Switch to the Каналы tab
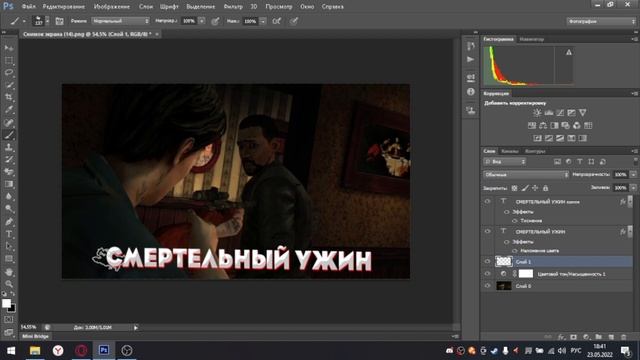This screenshot has width=640, height=360. coord(510,151)
